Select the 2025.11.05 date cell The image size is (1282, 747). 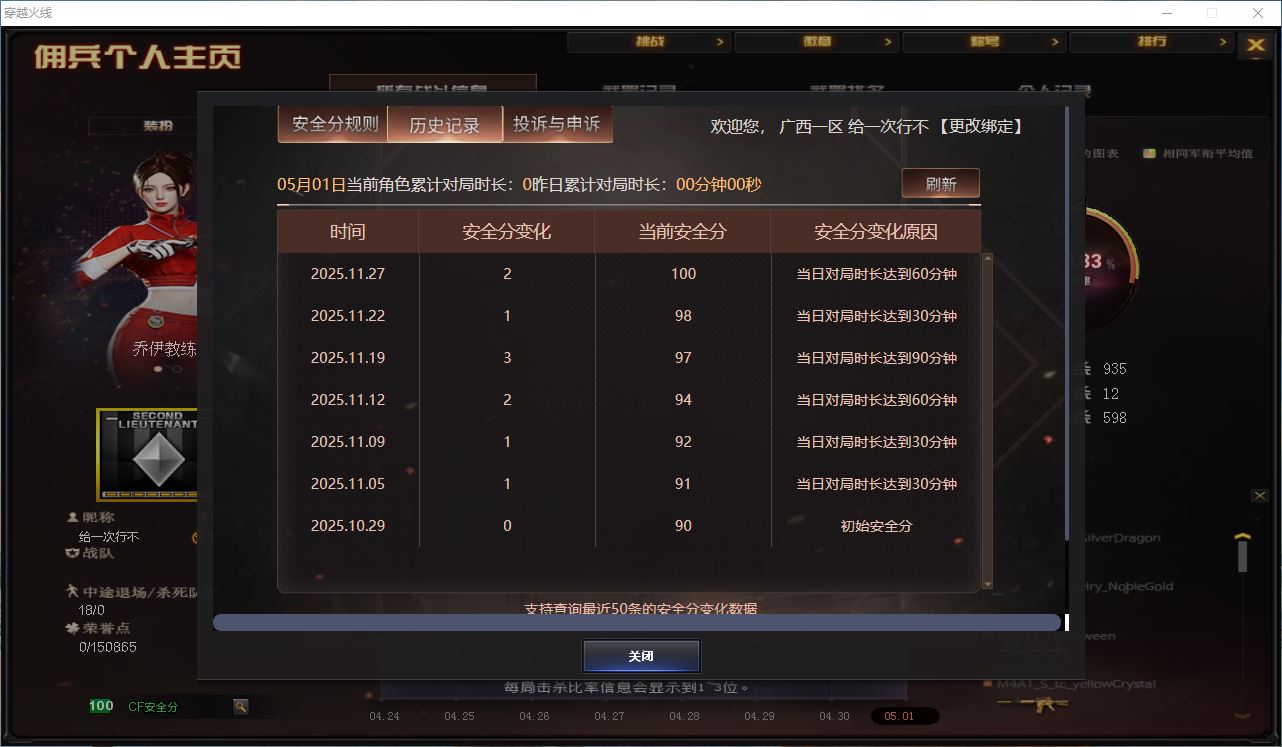coord(348,484)
